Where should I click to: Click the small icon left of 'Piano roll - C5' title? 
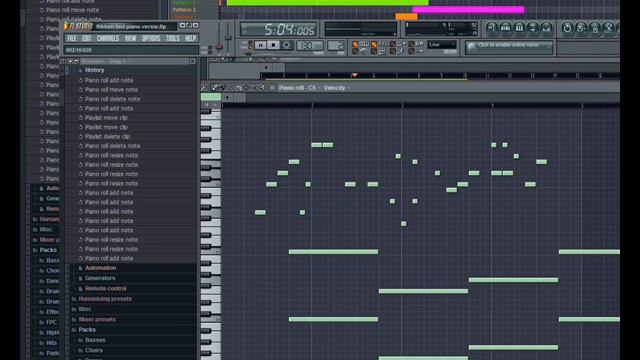(272, 87)
